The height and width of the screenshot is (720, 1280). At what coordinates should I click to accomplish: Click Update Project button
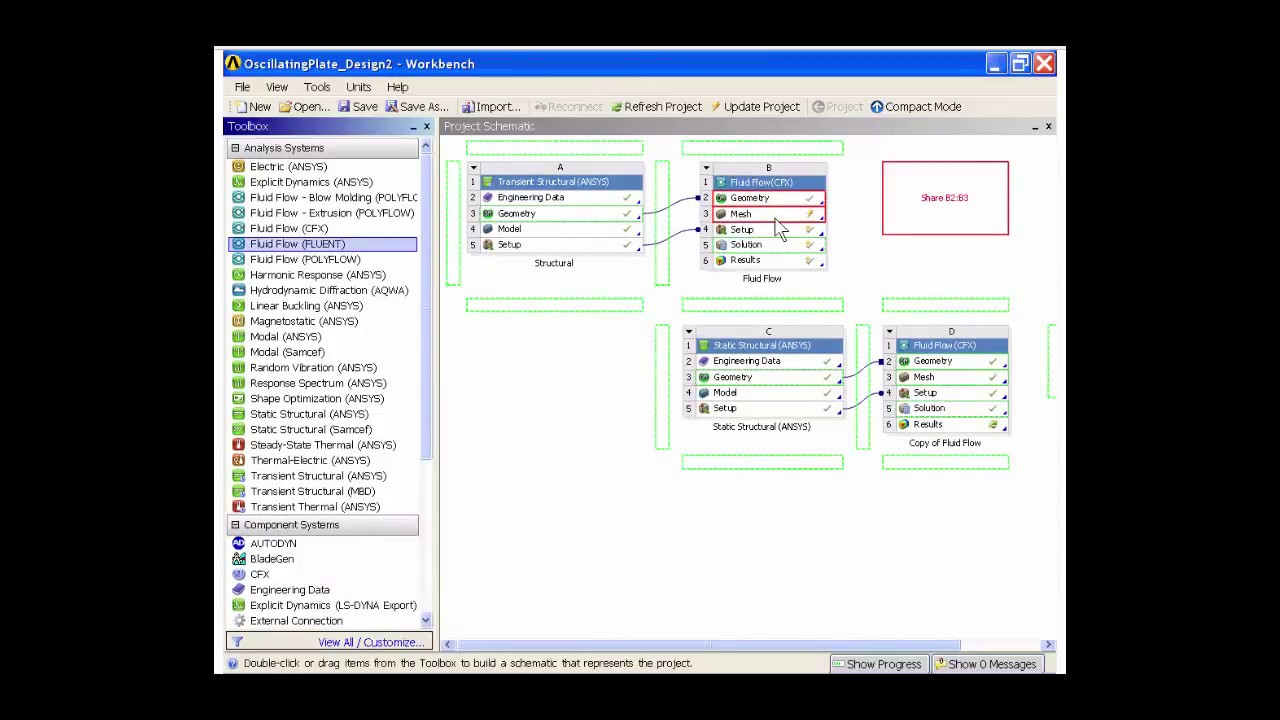(755, 107)
